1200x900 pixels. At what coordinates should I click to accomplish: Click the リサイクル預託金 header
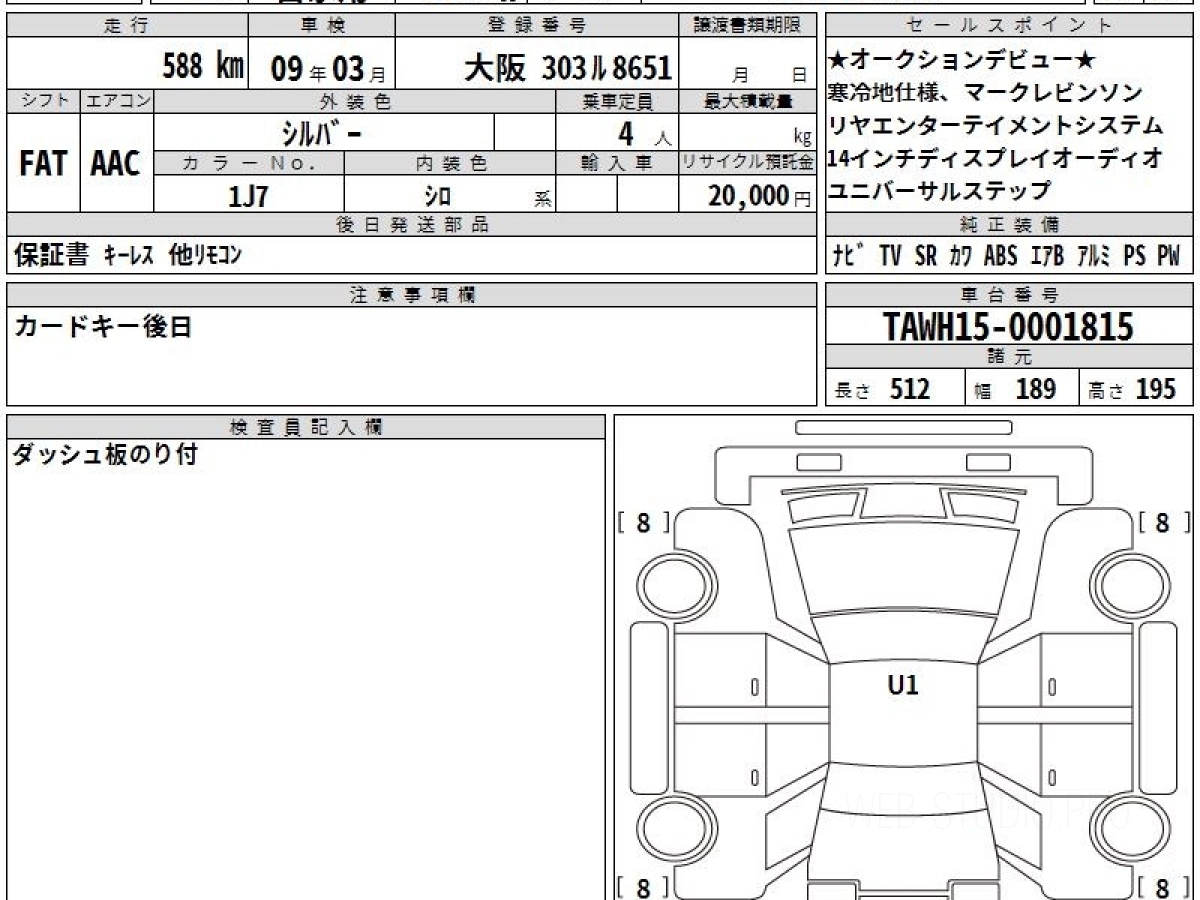coord(749,163)
